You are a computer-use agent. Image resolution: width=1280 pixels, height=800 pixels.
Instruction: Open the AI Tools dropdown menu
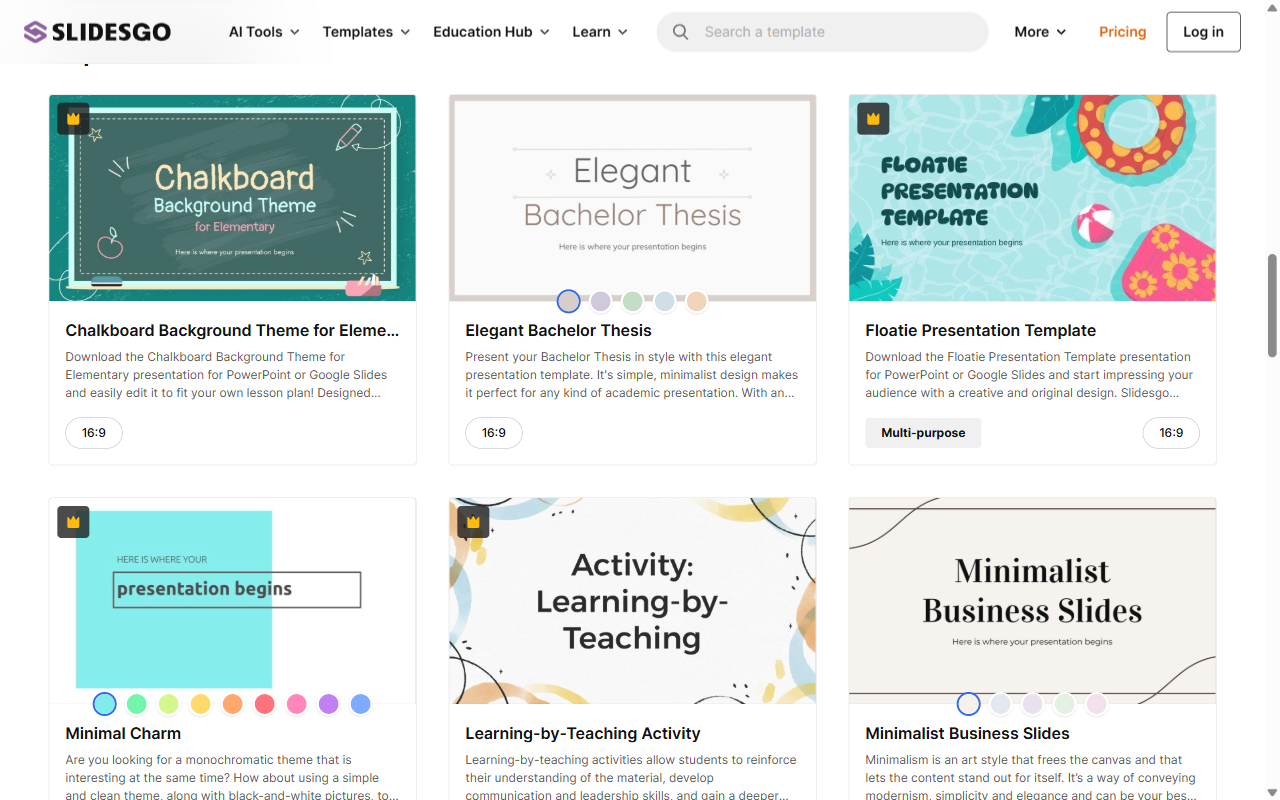[264, 32]
